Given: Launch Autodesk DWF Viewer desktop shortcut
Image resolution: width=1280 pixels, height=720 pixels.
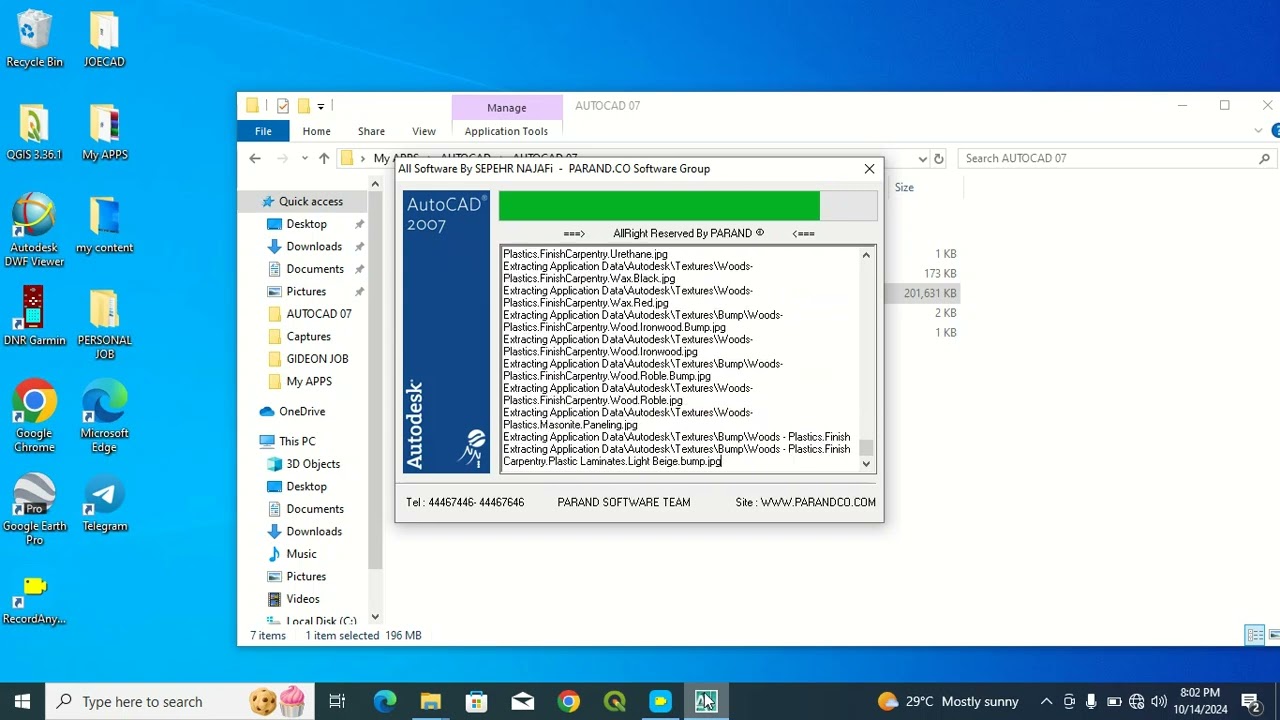Looking at the screenshot, I should click(34, 230).
